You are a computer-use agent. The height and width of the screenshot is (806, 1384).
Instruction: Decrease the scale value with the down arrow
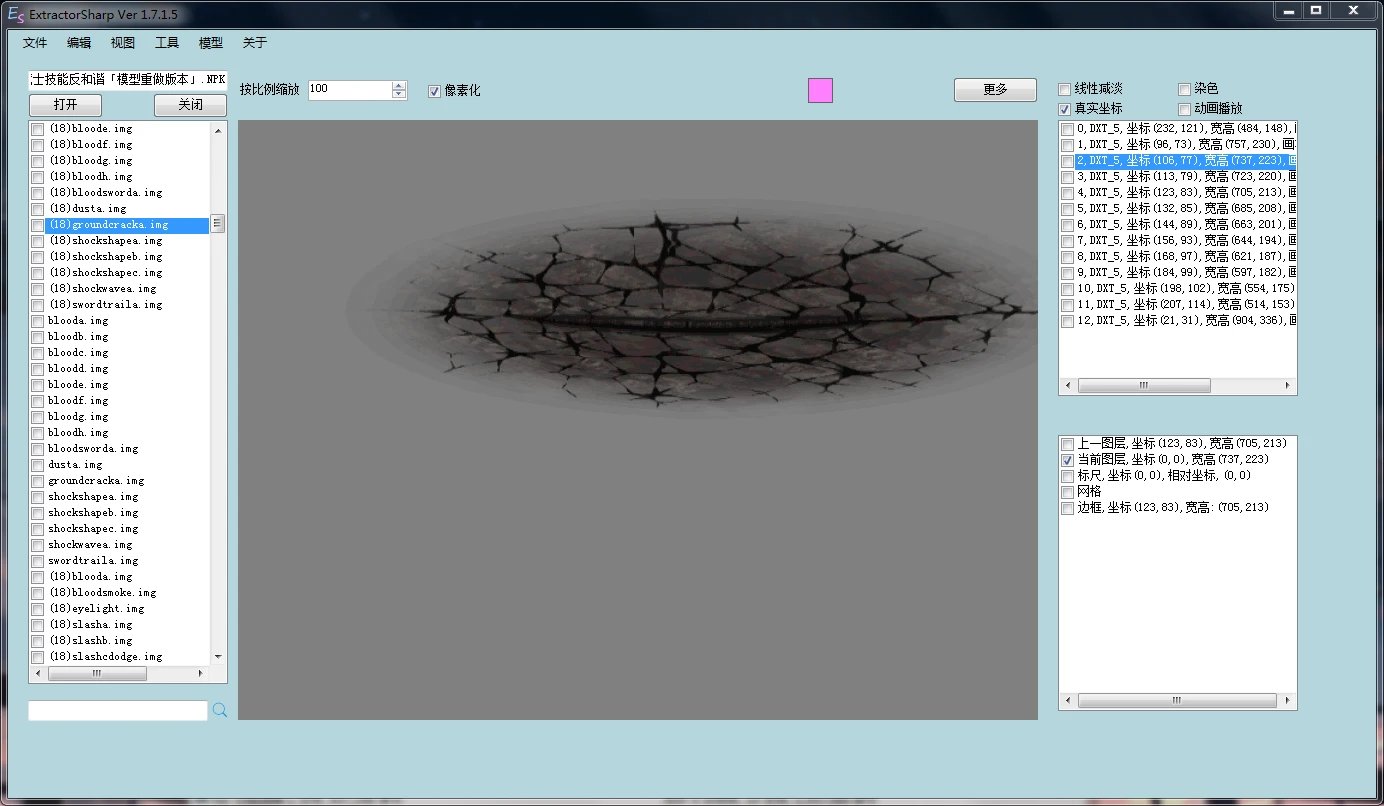[400, 94]
